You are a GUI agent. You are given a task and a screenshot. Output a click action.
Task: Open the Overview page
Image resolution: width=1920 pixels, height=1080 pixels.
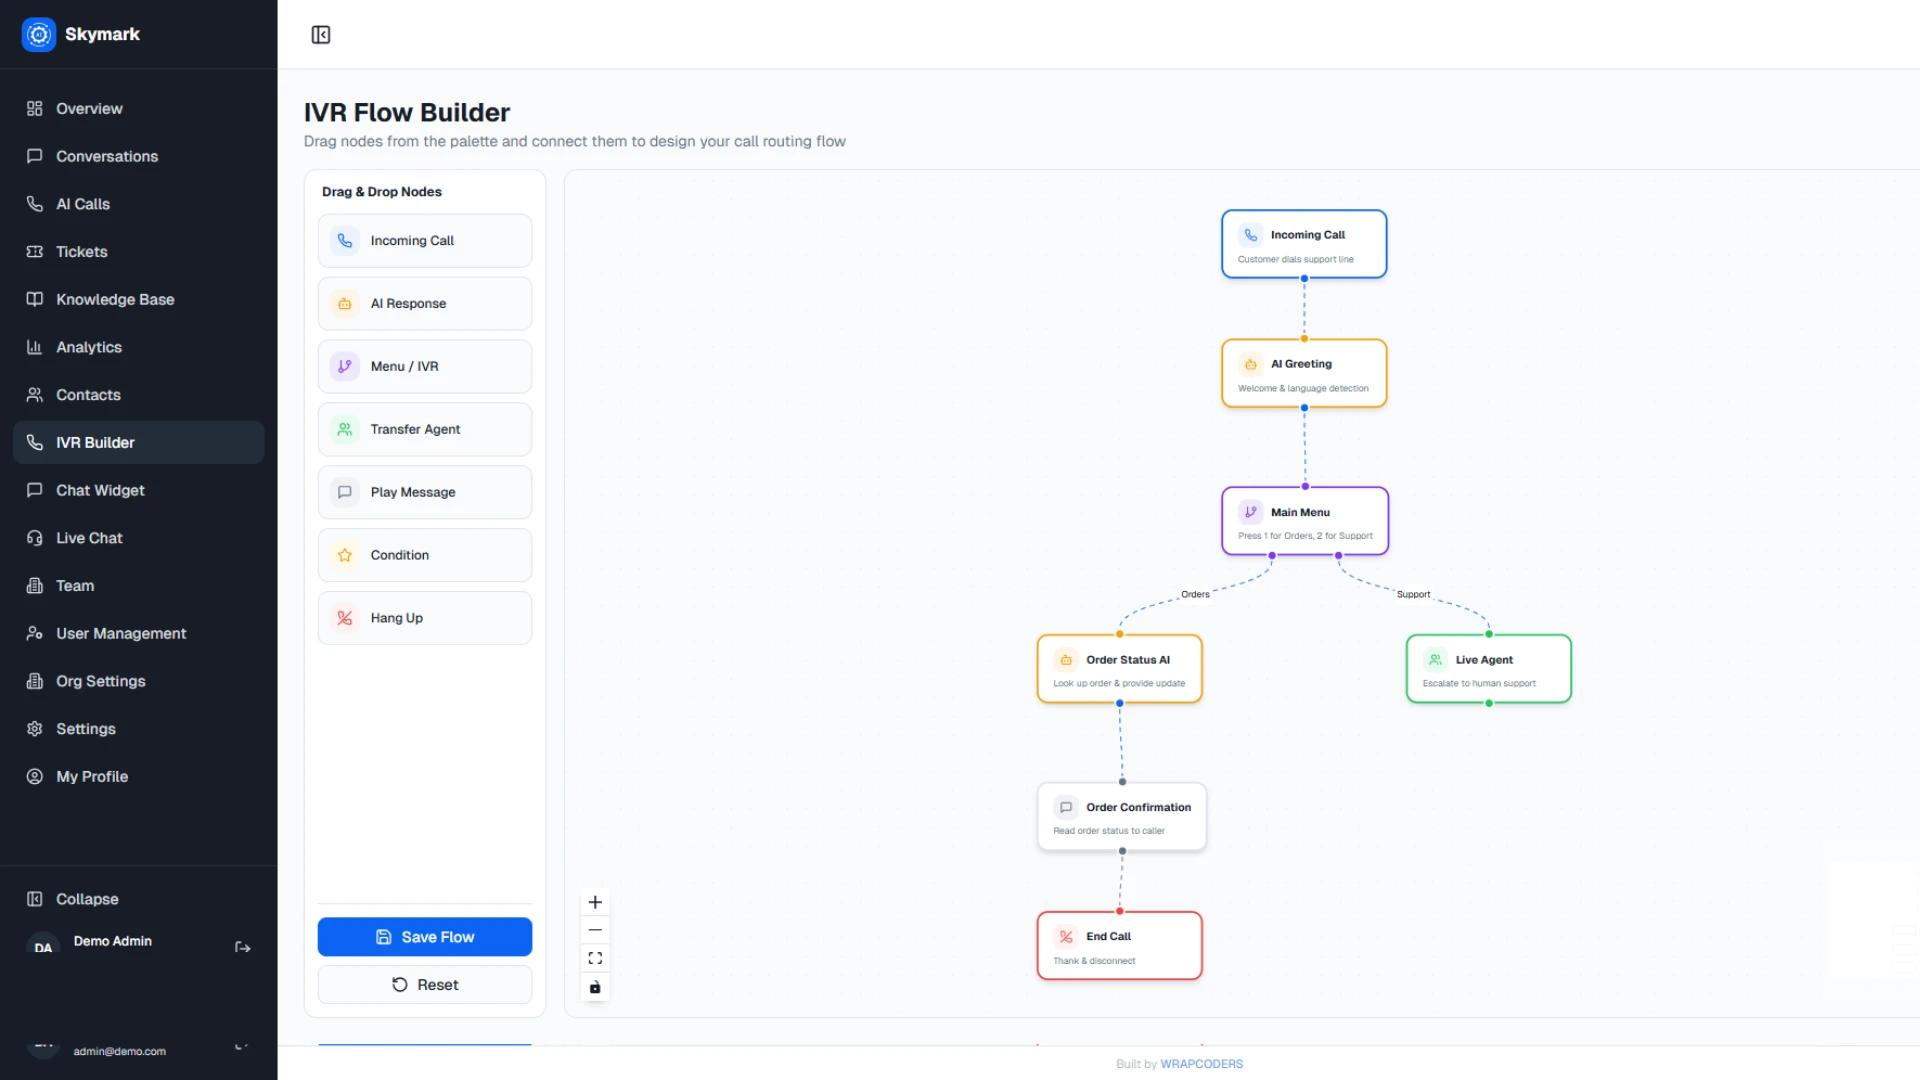coord(138,108)
